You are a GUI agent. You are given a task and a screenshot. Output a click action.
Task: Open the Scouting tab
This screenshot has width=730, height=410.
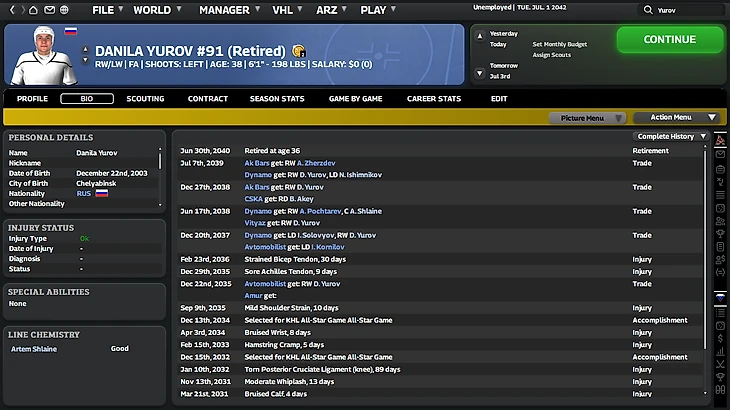point(145,99)
